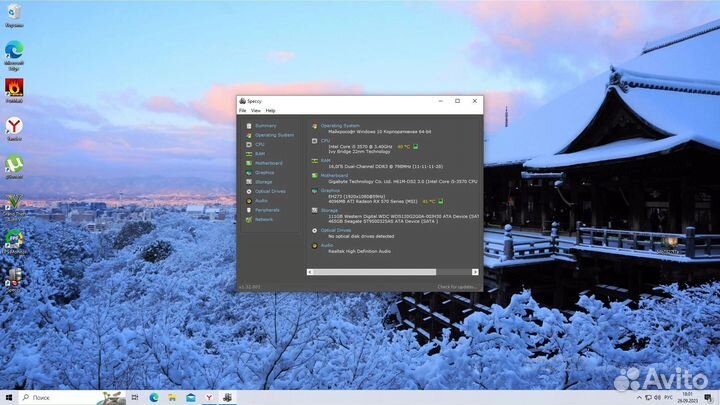The height and width of the screenshot is (405, 720).
Task: Select the uTorrent desktop shortcut
Action: point(14,164)
